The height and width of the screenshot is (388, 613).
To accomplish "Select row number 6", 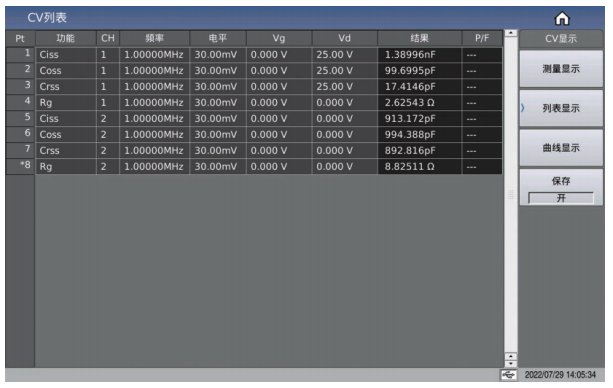I will [20, 135].
